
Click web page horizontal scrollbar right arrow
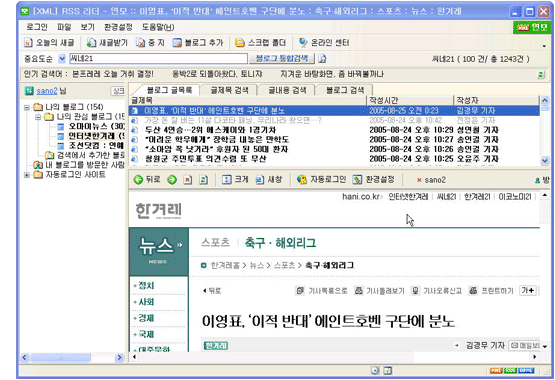point(534,357)
